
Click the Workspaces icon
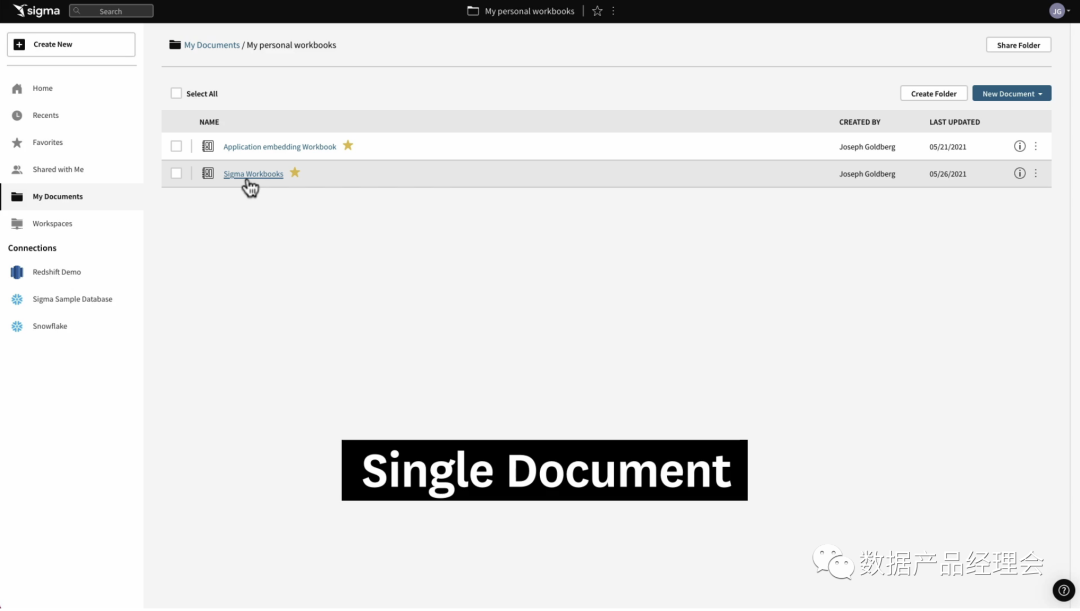click(x=17, y=224)
